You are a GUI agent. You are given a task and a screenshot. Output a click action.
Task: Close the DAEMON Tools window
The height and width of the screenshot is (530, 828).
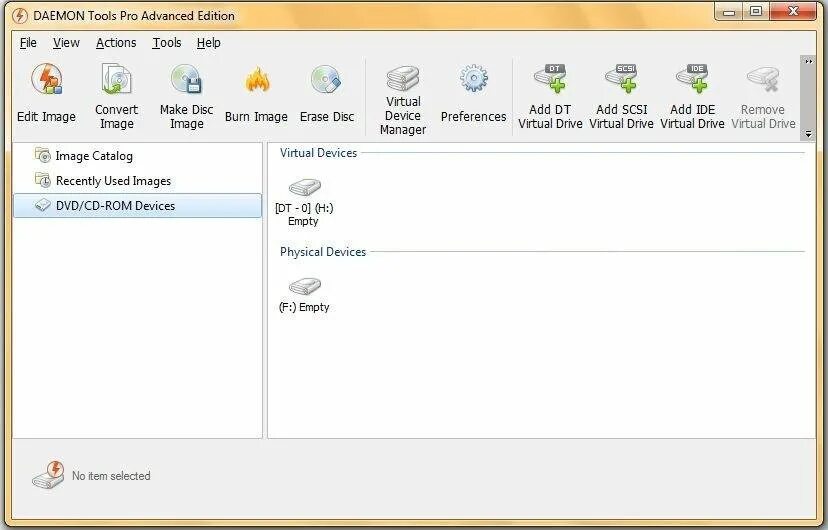click(793, 12)
